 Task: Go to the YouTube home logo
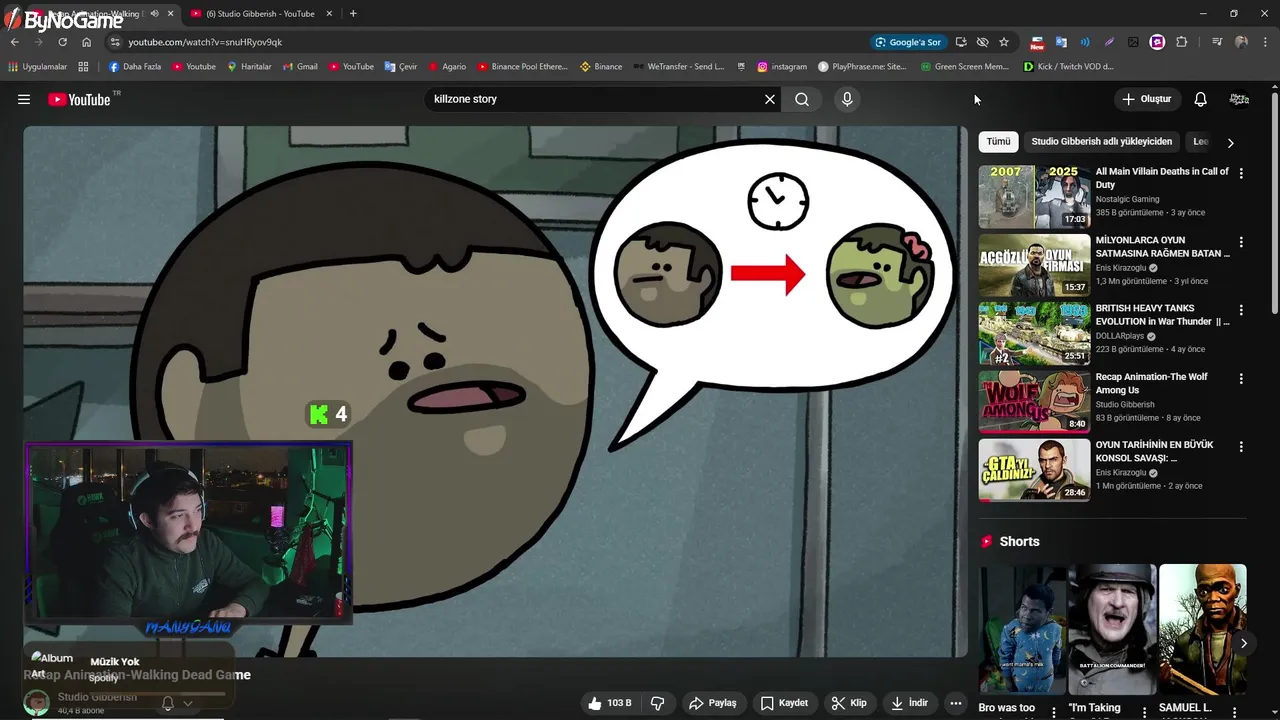coord(79,99)
